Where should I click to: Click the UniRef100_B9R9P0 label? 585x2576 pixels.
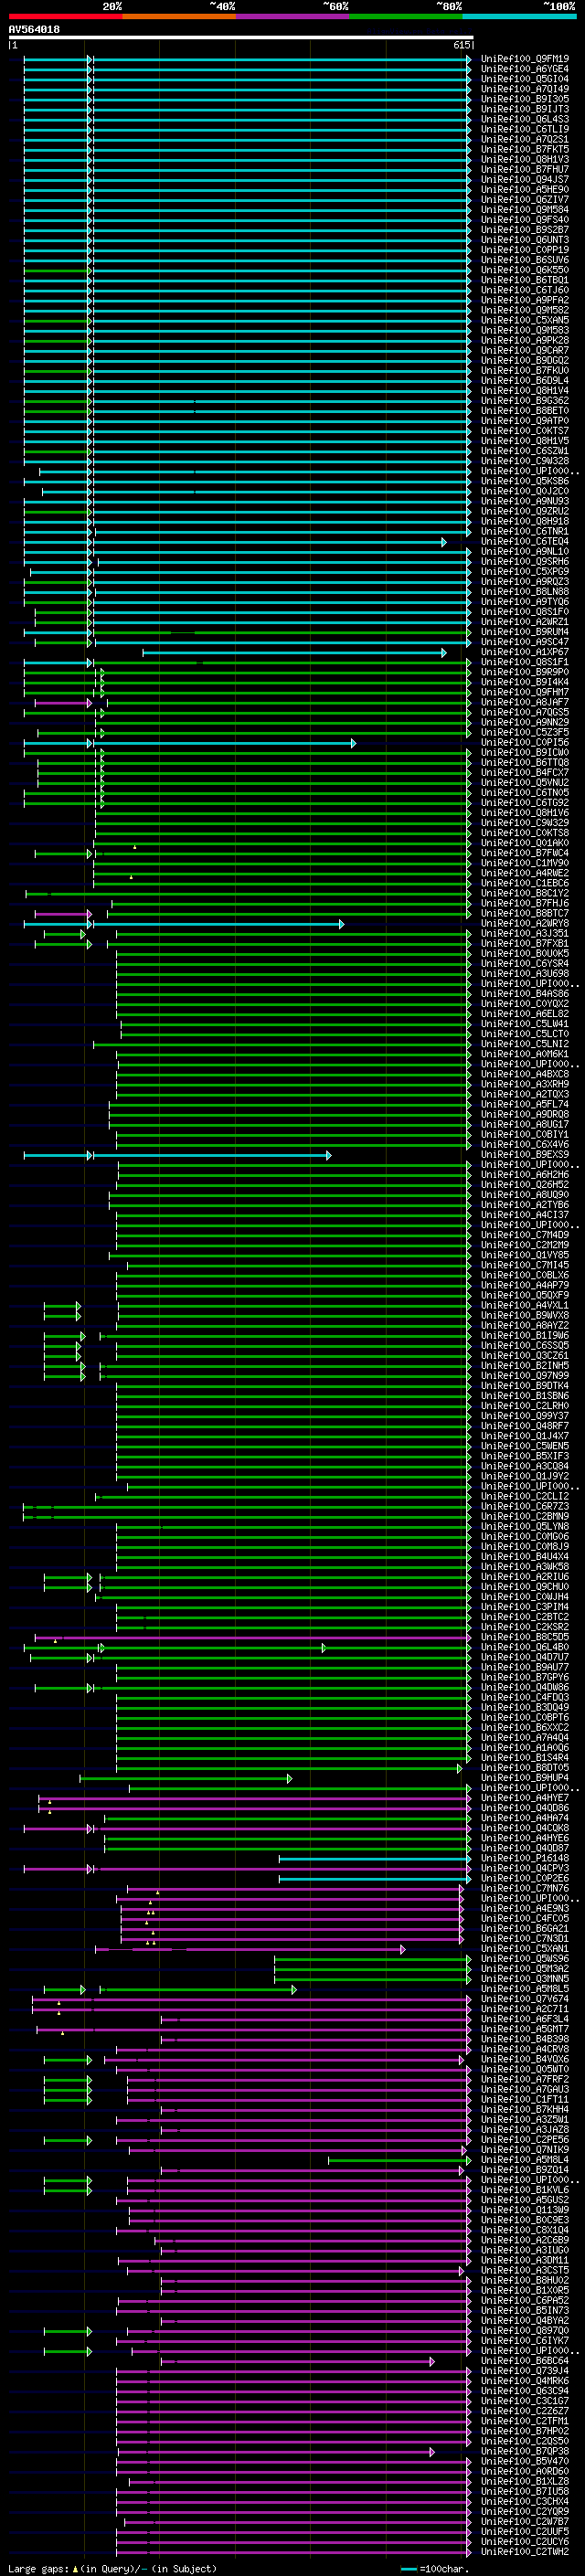pyautogui.click(x=525, y=672)
